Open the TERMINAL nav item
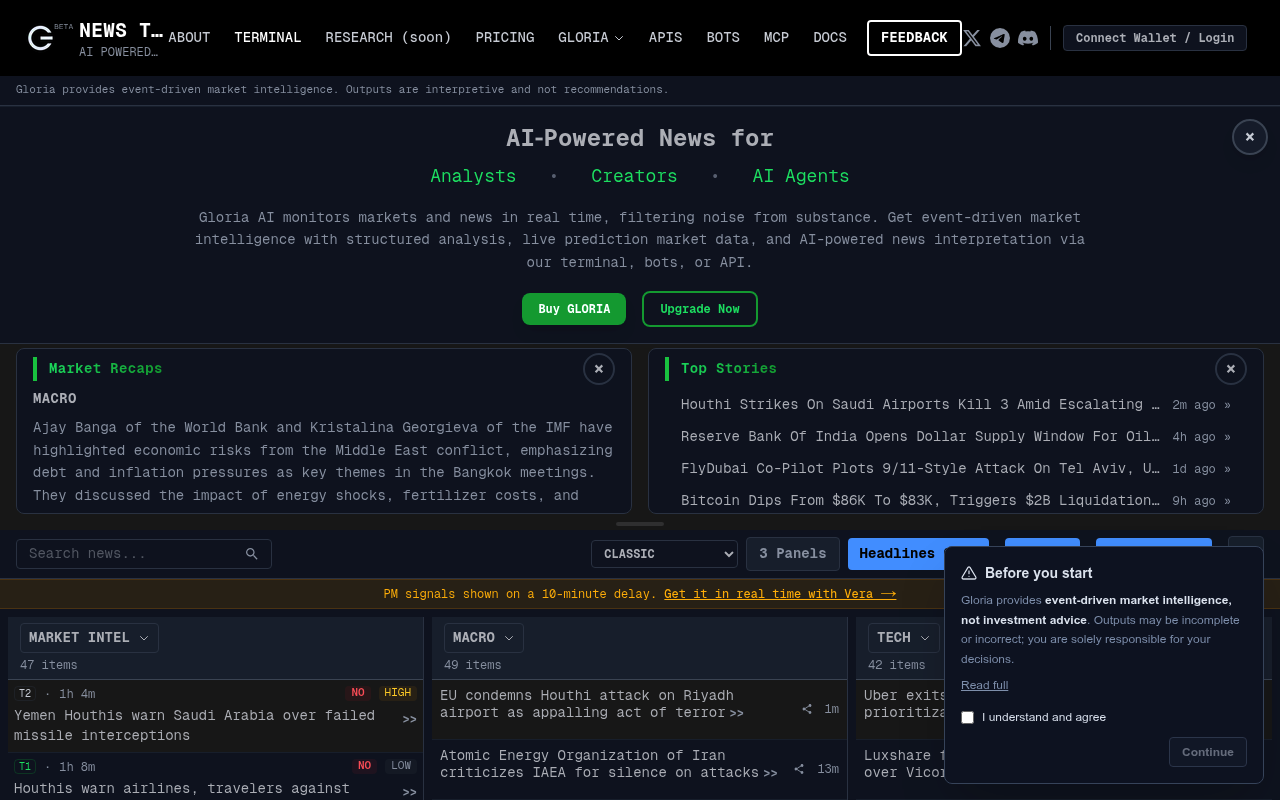 coord(268,38)
